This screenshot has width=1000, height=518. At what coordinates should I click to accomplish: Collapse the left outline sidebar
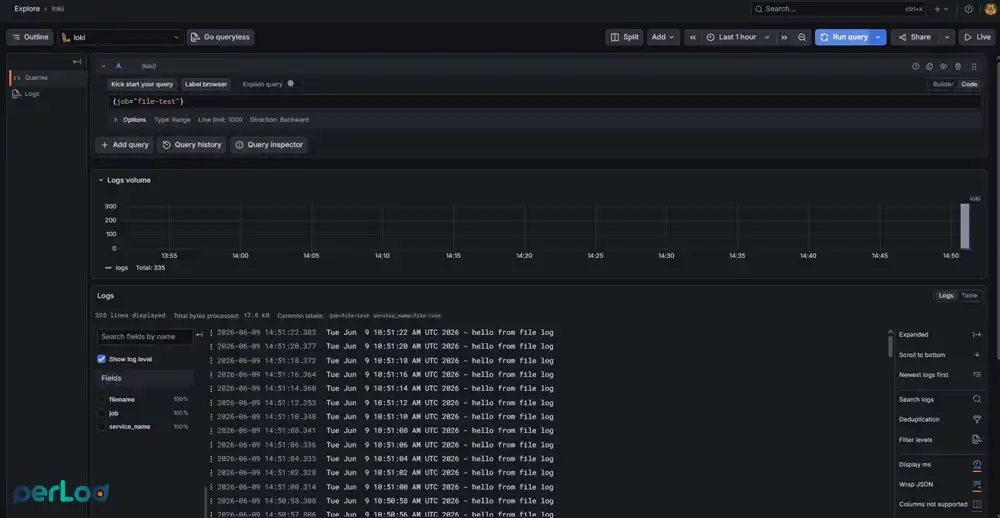pos(77,62)
